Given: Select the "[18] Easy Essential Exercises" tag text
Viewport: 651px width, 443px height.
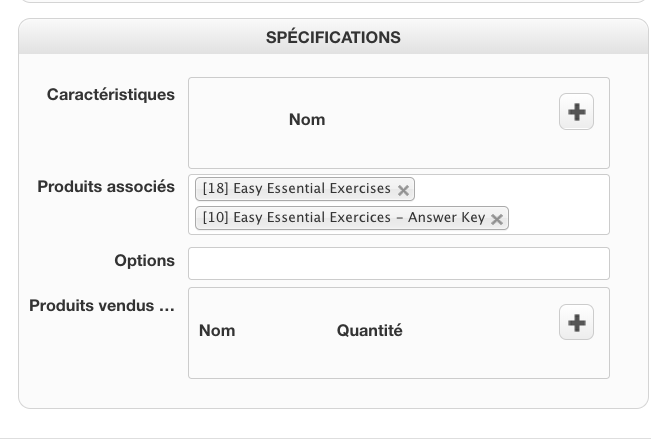Looking at the screenshot, I should click(296, 189).
